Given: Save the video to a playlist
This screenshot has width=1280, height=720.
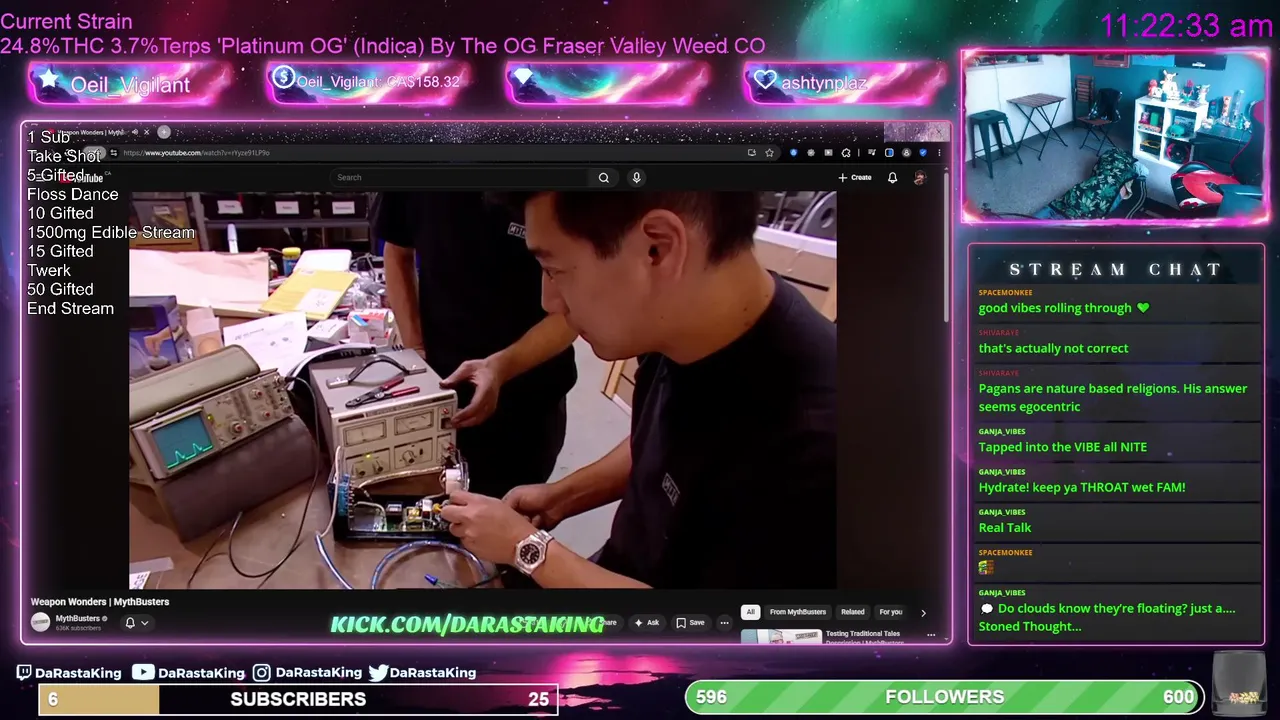Looking at the screenshot, I should pos(690,623).
